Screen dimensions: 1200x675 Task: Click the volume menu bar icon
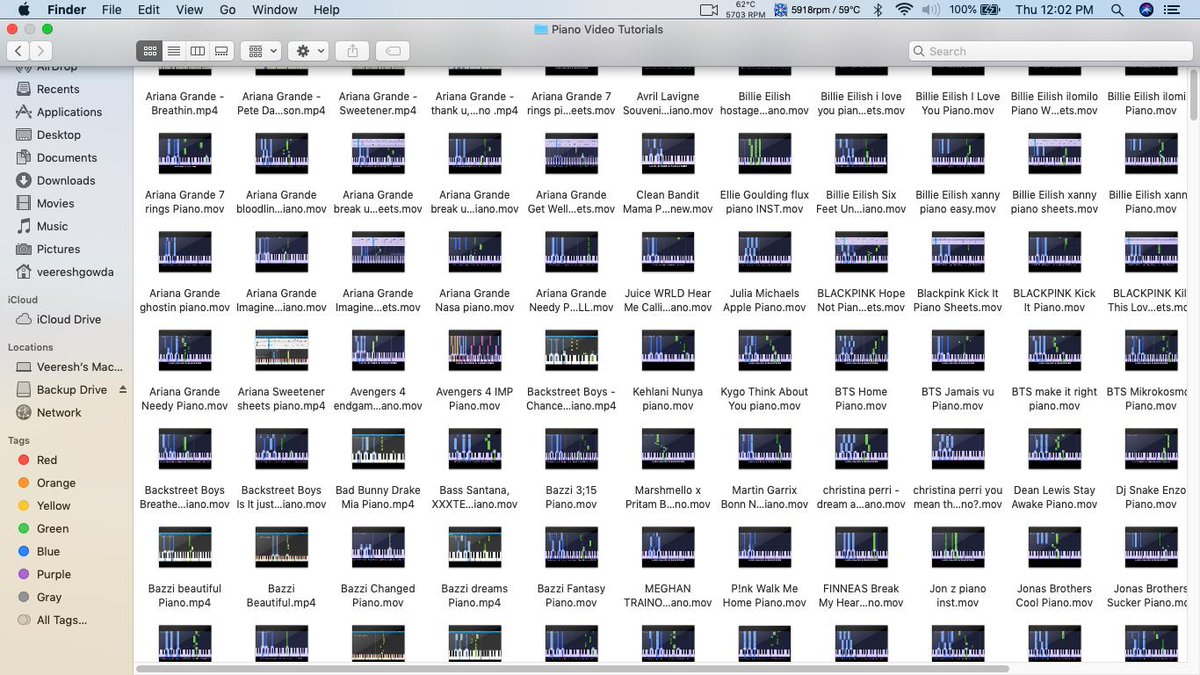pyautogui.click(x=931, y=10)
